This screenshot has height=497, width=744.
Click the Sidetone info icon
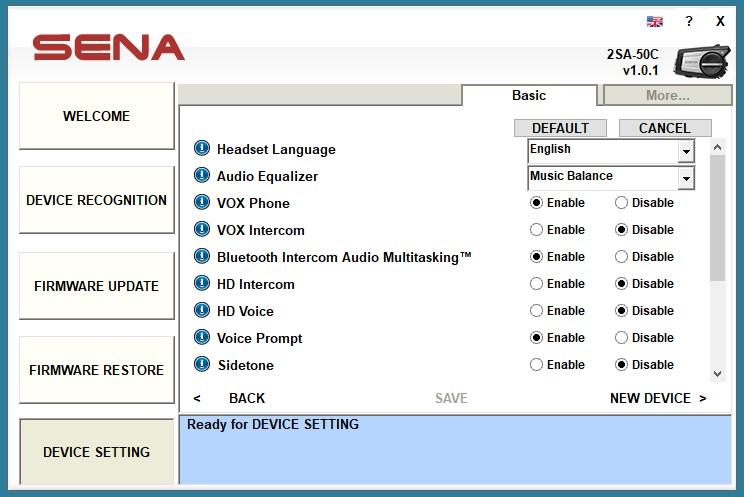pos(202,365)
